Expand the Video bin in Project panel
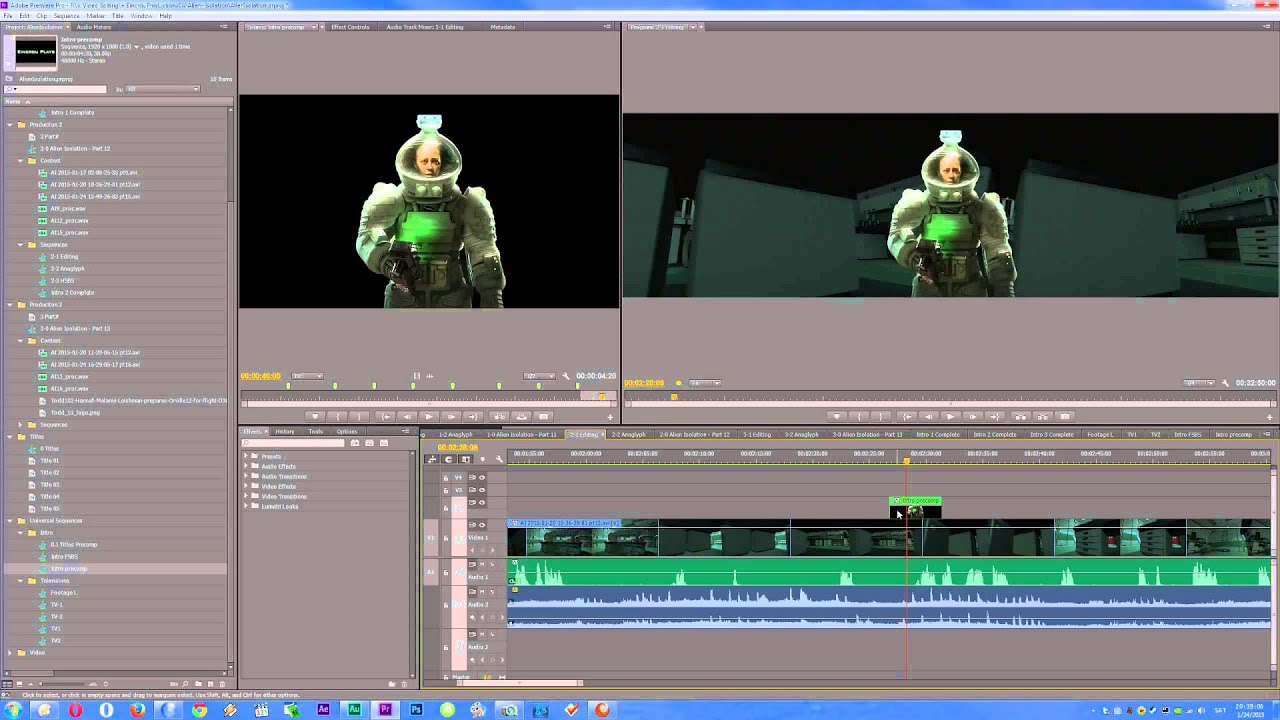Image resolution: width=1280 pixels, height=720 pixels. 9,653
